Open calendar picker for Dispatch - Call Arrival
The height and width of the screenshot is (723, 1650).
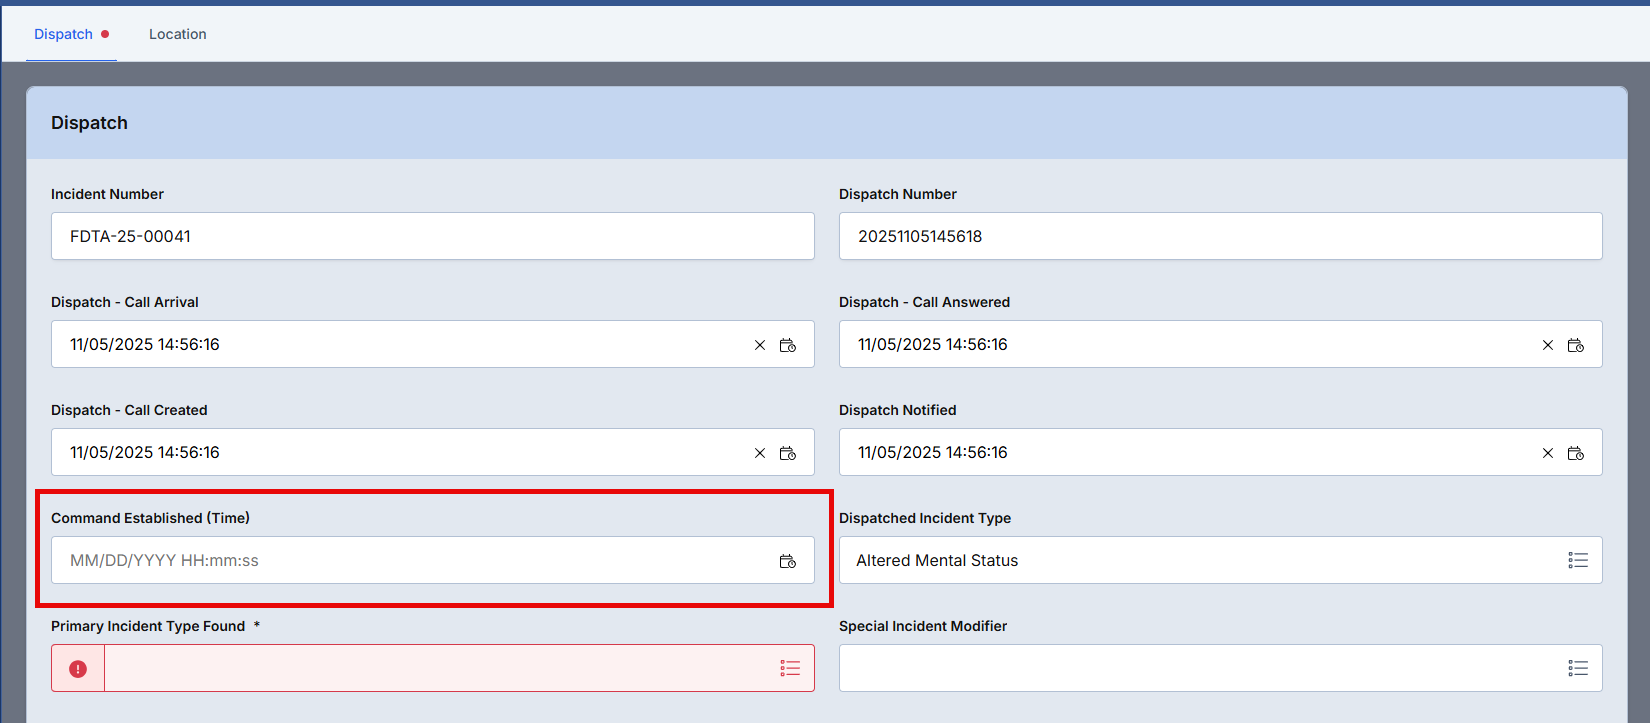click(788, 345)
